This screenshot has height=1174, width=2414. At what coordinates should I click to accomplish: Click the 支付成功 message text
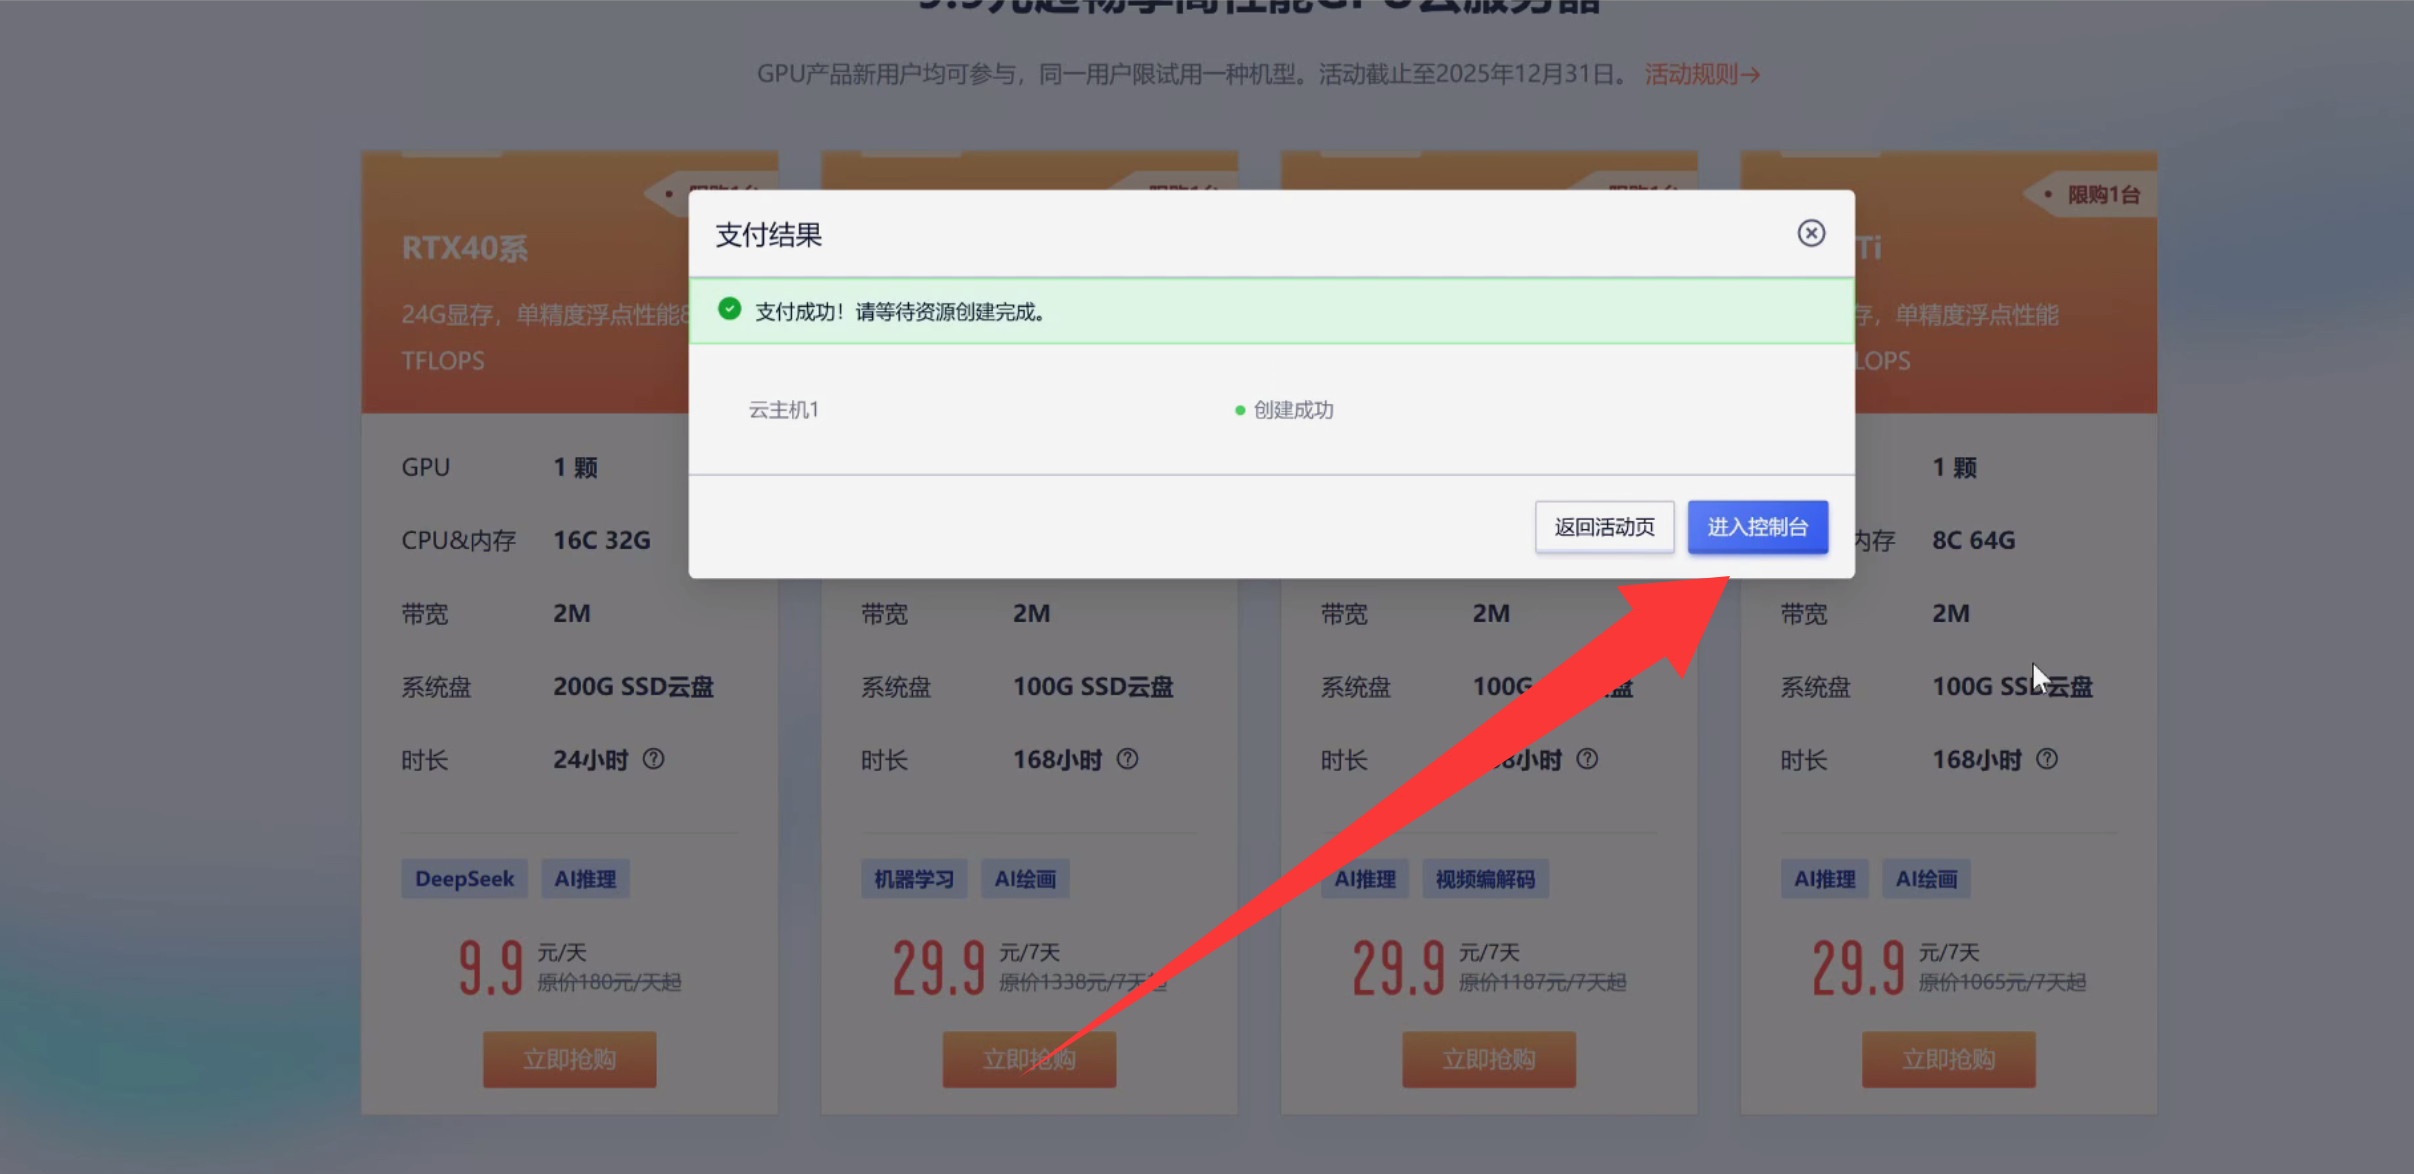click(900, 312)
